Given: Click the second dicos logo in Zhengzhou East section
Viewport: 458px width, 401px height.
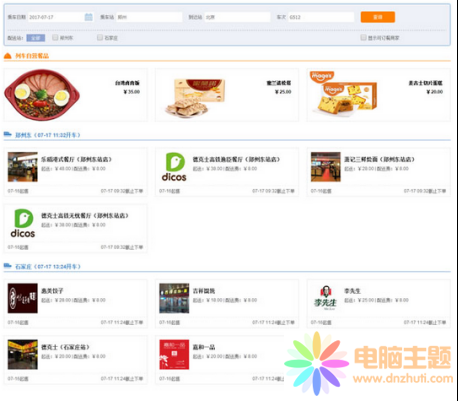Looking at the screenshot, I should tap(23, 223).
